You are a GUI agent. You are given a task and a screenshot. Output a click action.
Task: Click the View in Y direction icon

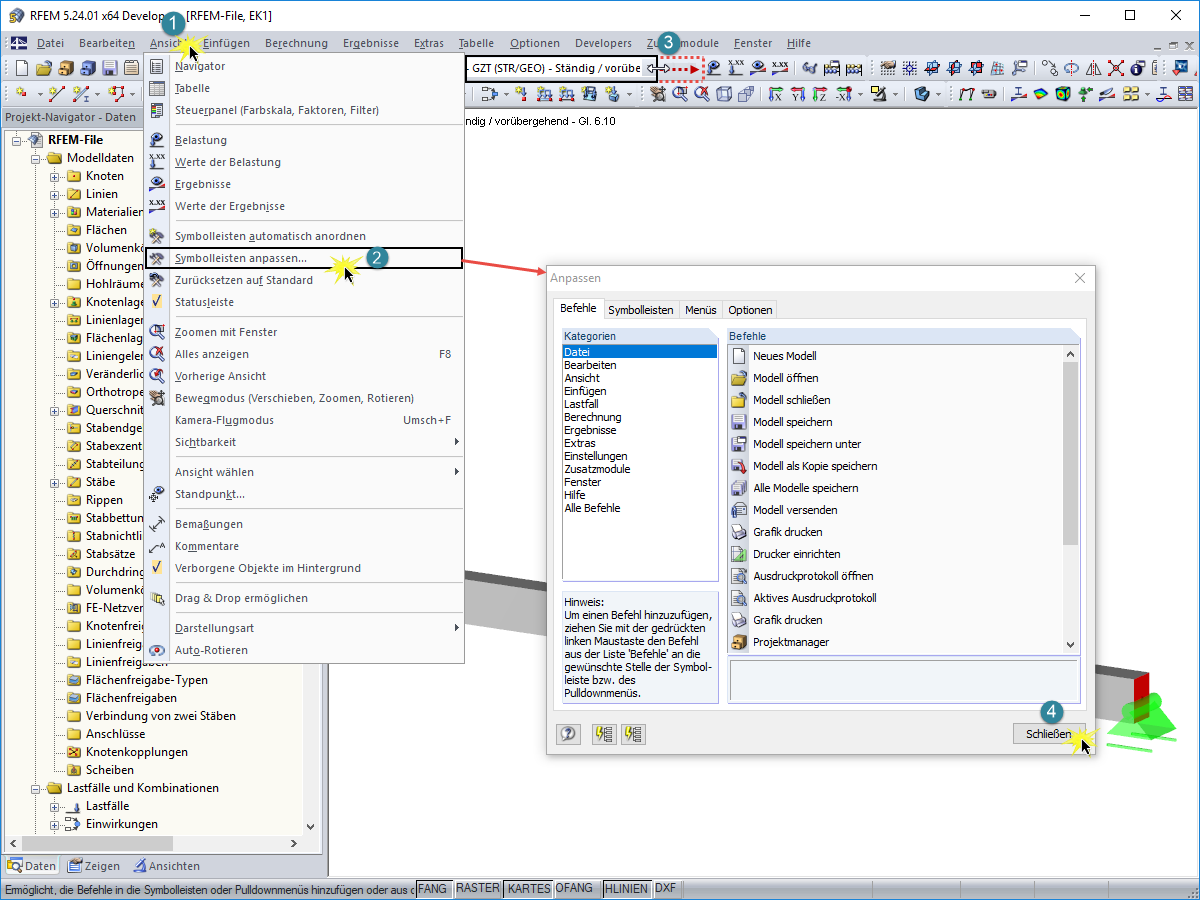click(x=798, y=93)
